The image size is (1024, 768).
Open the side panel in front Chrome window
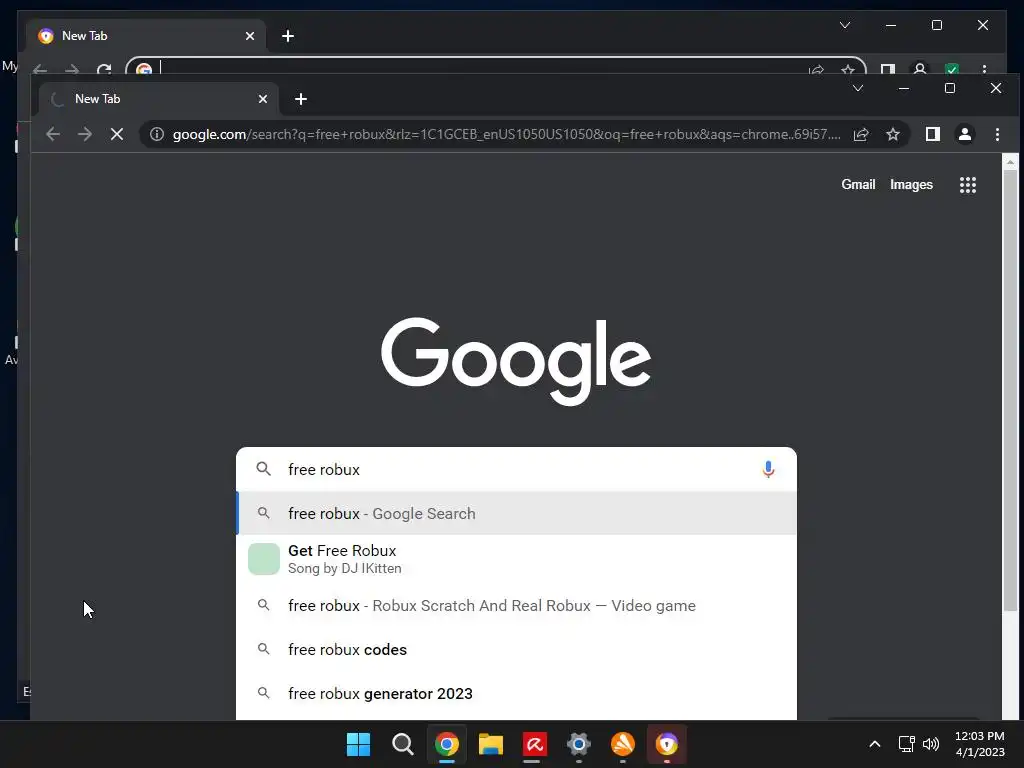tap(933, 134)
